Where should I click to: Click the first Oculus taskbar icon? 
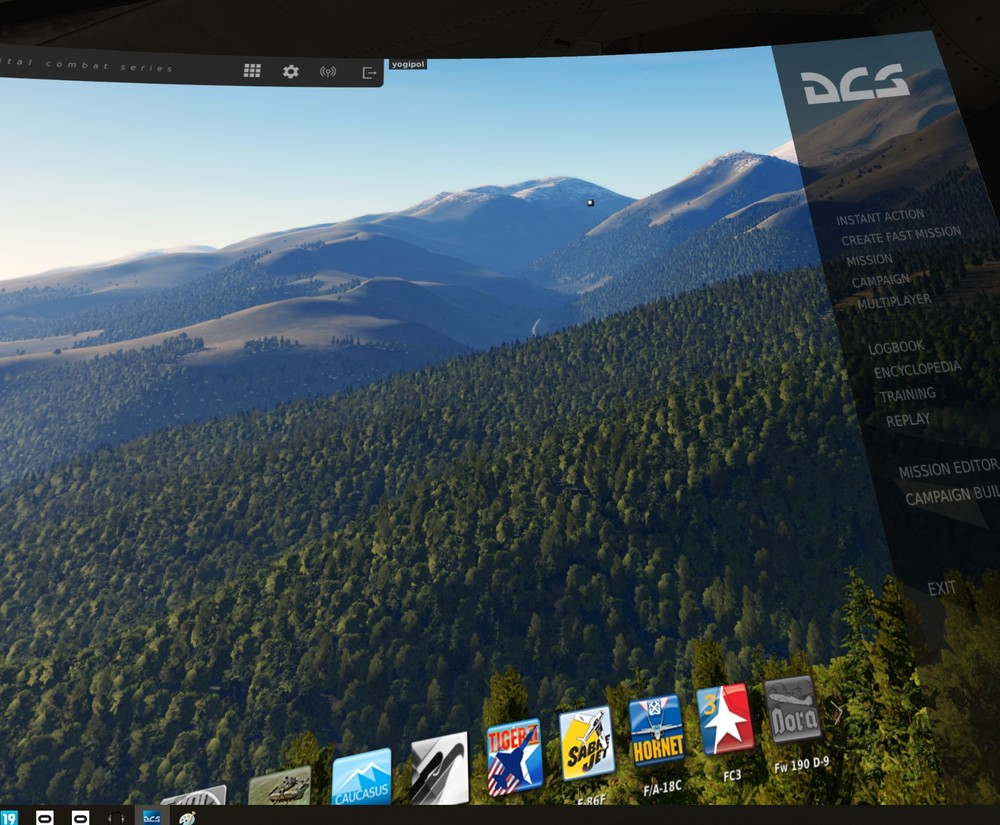tap(44, 817)
